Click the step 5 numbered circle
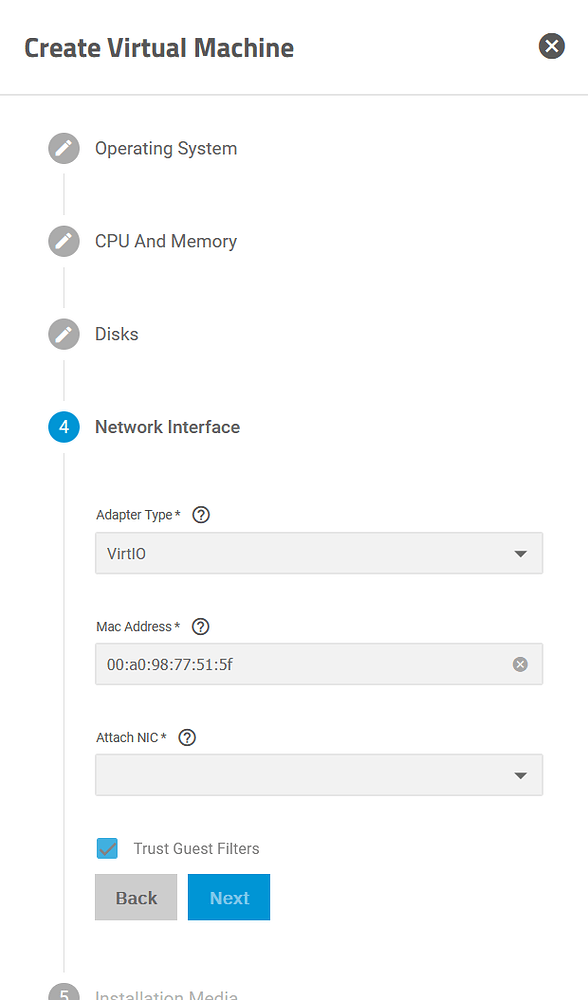This screenshot has height=1000, width=588. (x=63, y=993)
